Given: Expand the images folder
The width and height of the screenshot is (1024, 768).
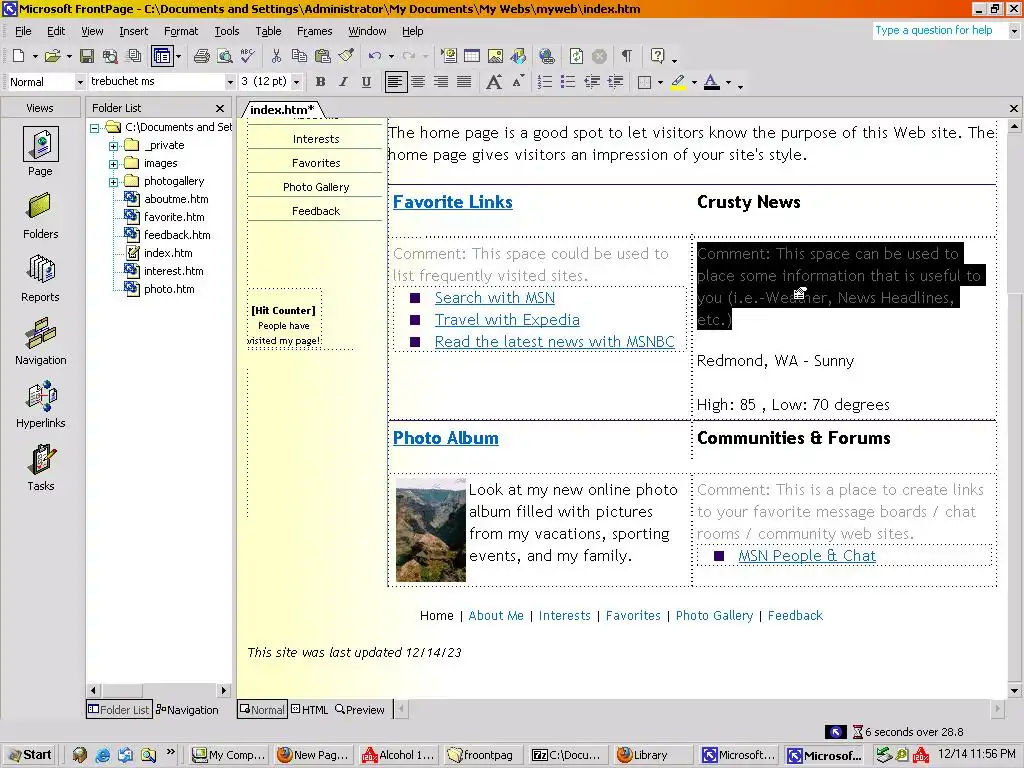Looking at the screenshot, I should click(x=113, y=164).
